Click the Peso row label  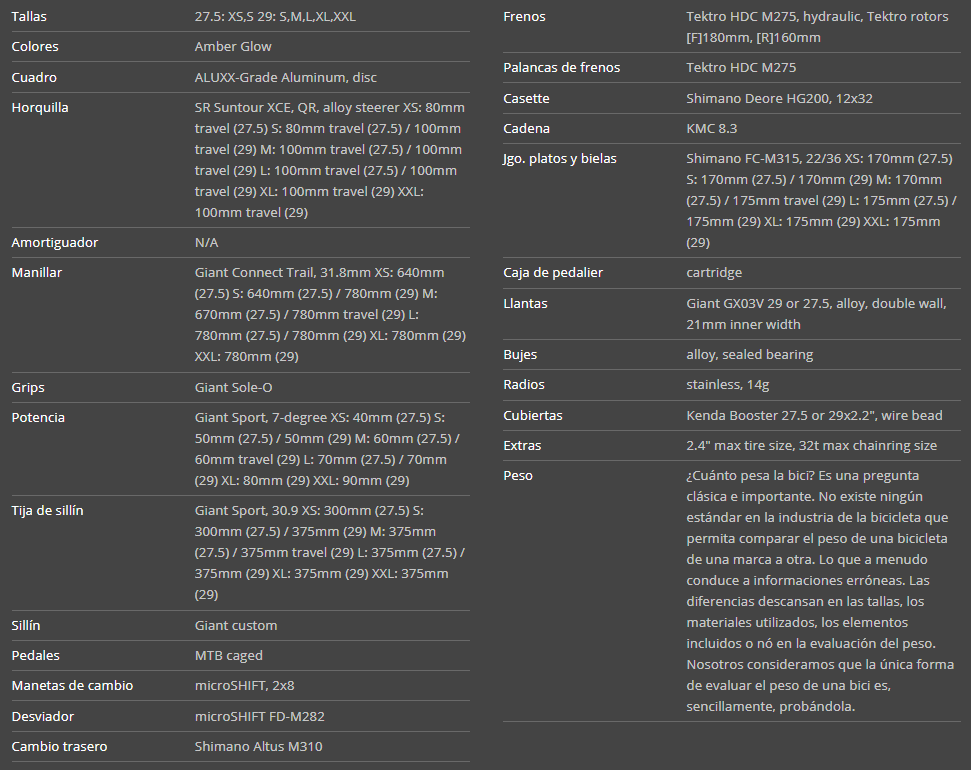pos(518,476)
